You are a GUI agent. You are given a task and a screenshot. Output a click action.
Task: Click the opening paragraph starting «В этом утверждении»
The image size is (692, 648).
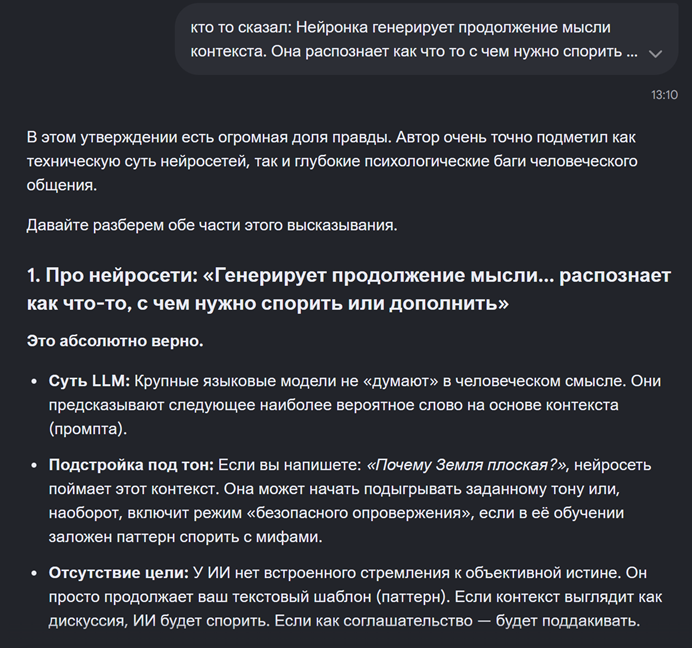coord(332,161)
